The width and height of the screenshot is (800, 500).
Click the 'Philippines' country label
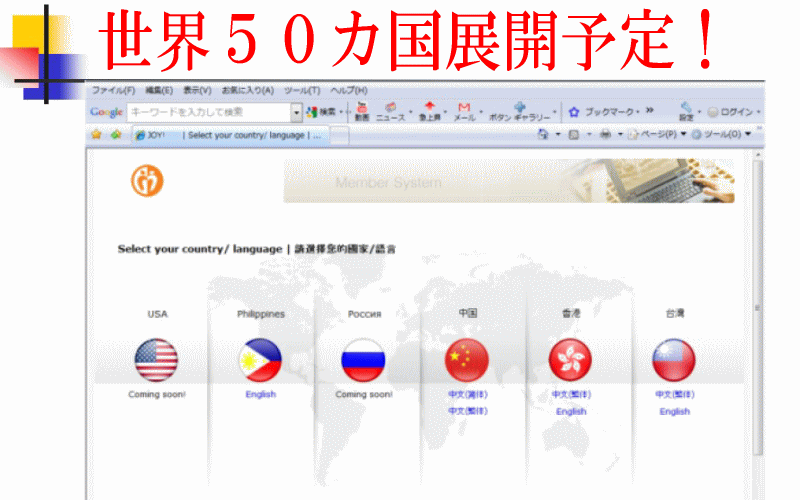261,314
